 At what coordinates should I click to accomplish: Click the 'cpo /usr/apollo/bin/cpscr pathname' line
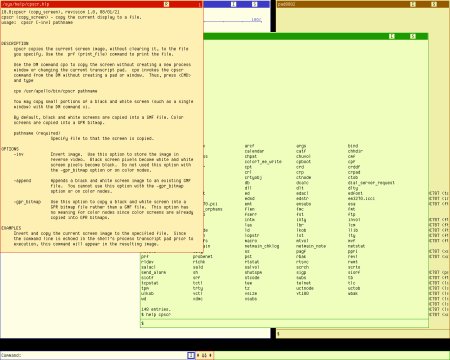tap(56, 91)
